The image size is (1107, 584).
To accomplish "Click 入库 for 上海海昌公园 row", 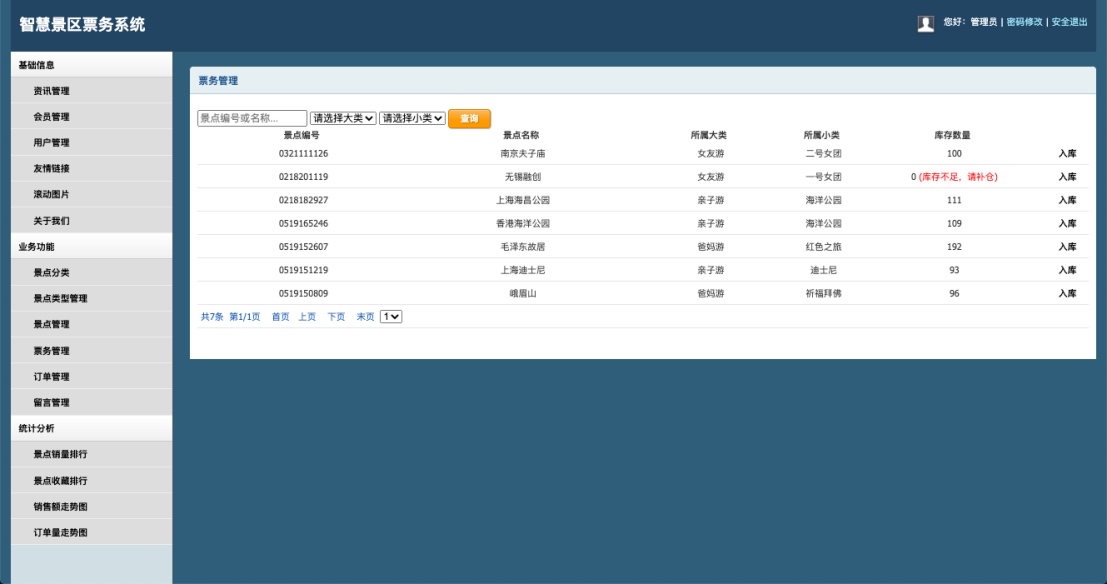I will [x=1067, y=200].
